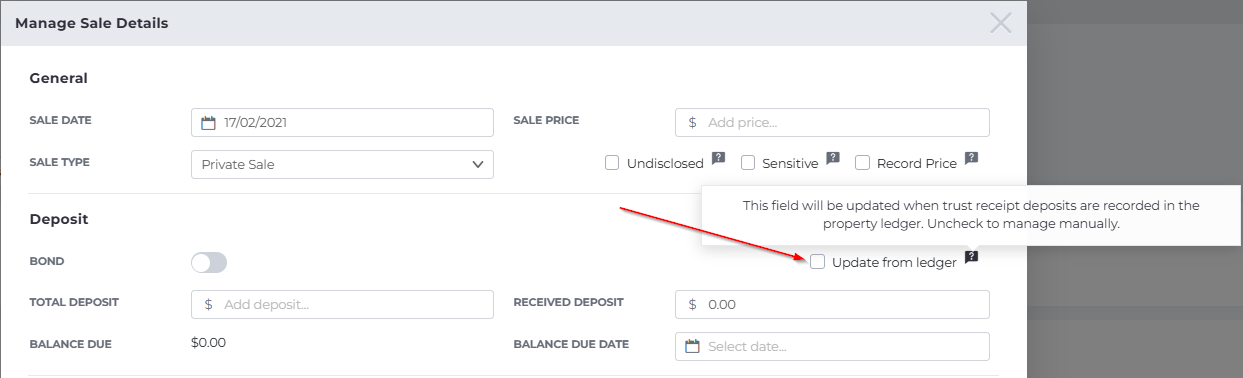
Task: Click the dollar sign in Sale Price
Action: (692, 122)
